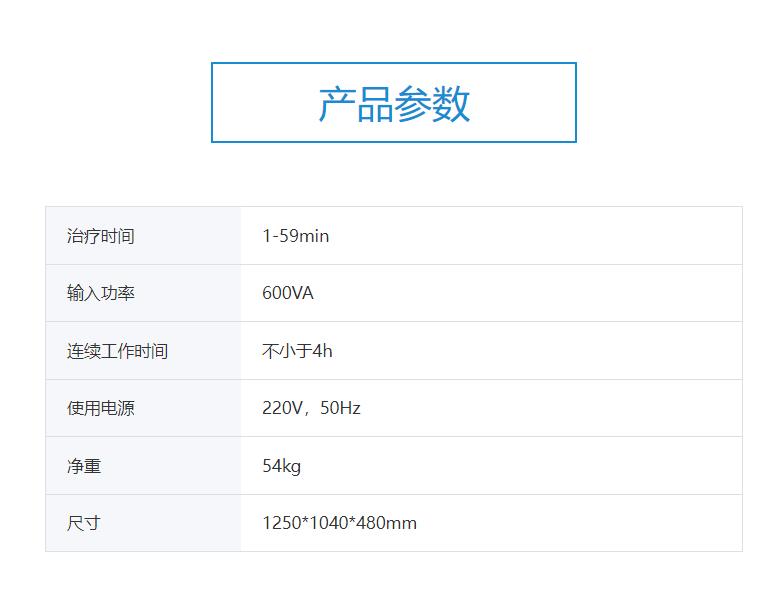Click the 连续工作时间 label
Image resolution: width=780 pixels, height=614 pixels.
click(x=117, y=351)
